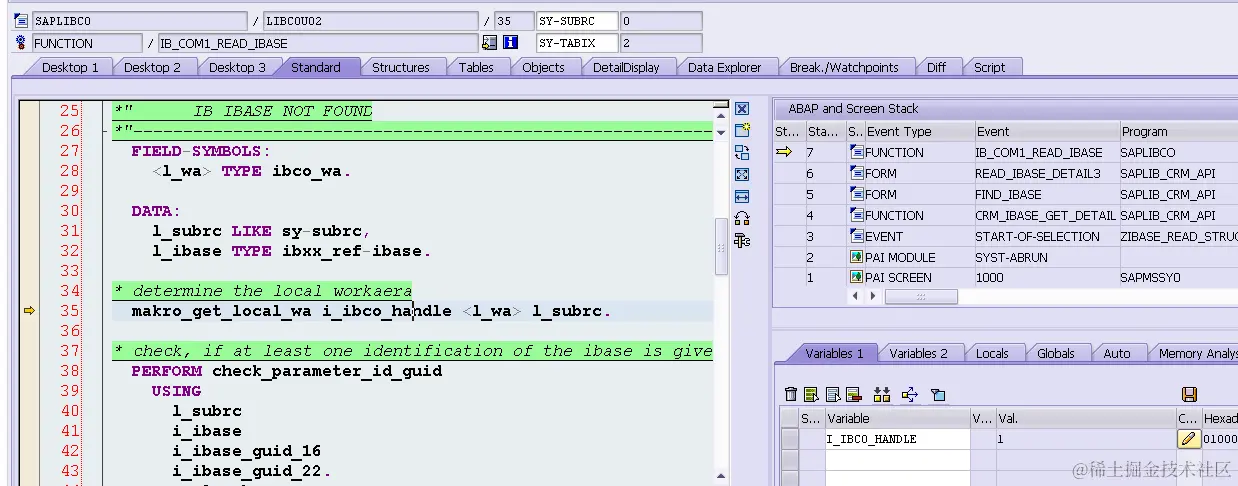Viewport: 1238px width, 486px height.
Task: Click the I_IBCO_HANDLE variable cell
Action: 896,439
